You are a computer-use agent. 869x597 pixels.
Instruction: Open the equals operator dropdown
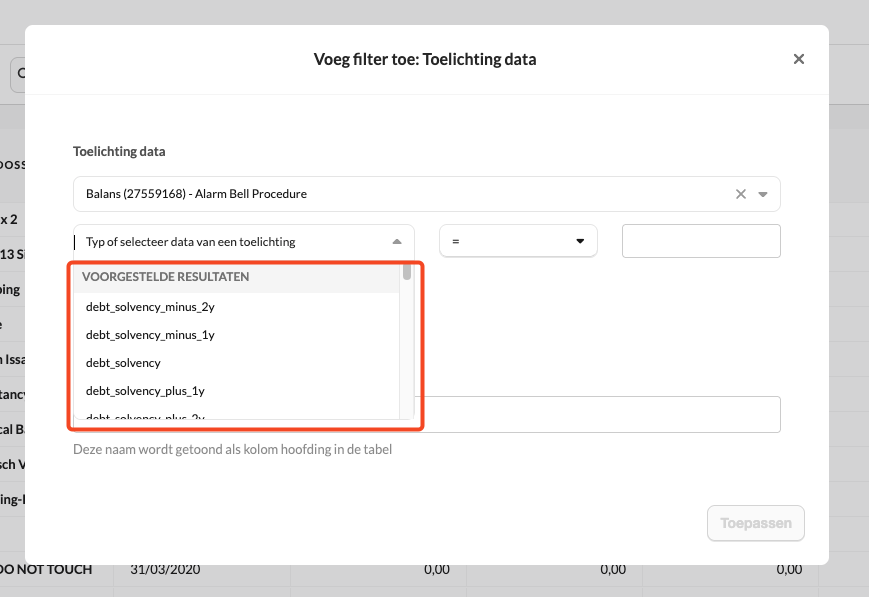[x=518, y=241]
